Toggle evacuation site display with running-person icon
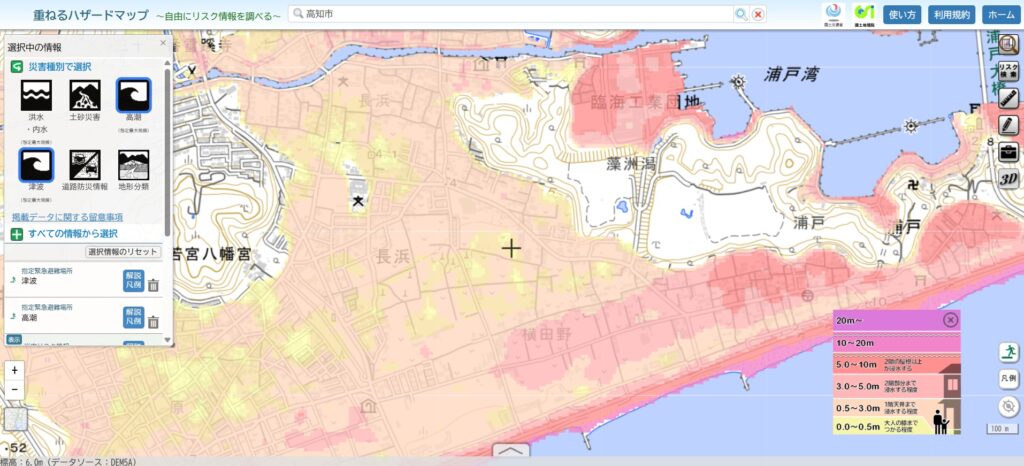 1009,351
